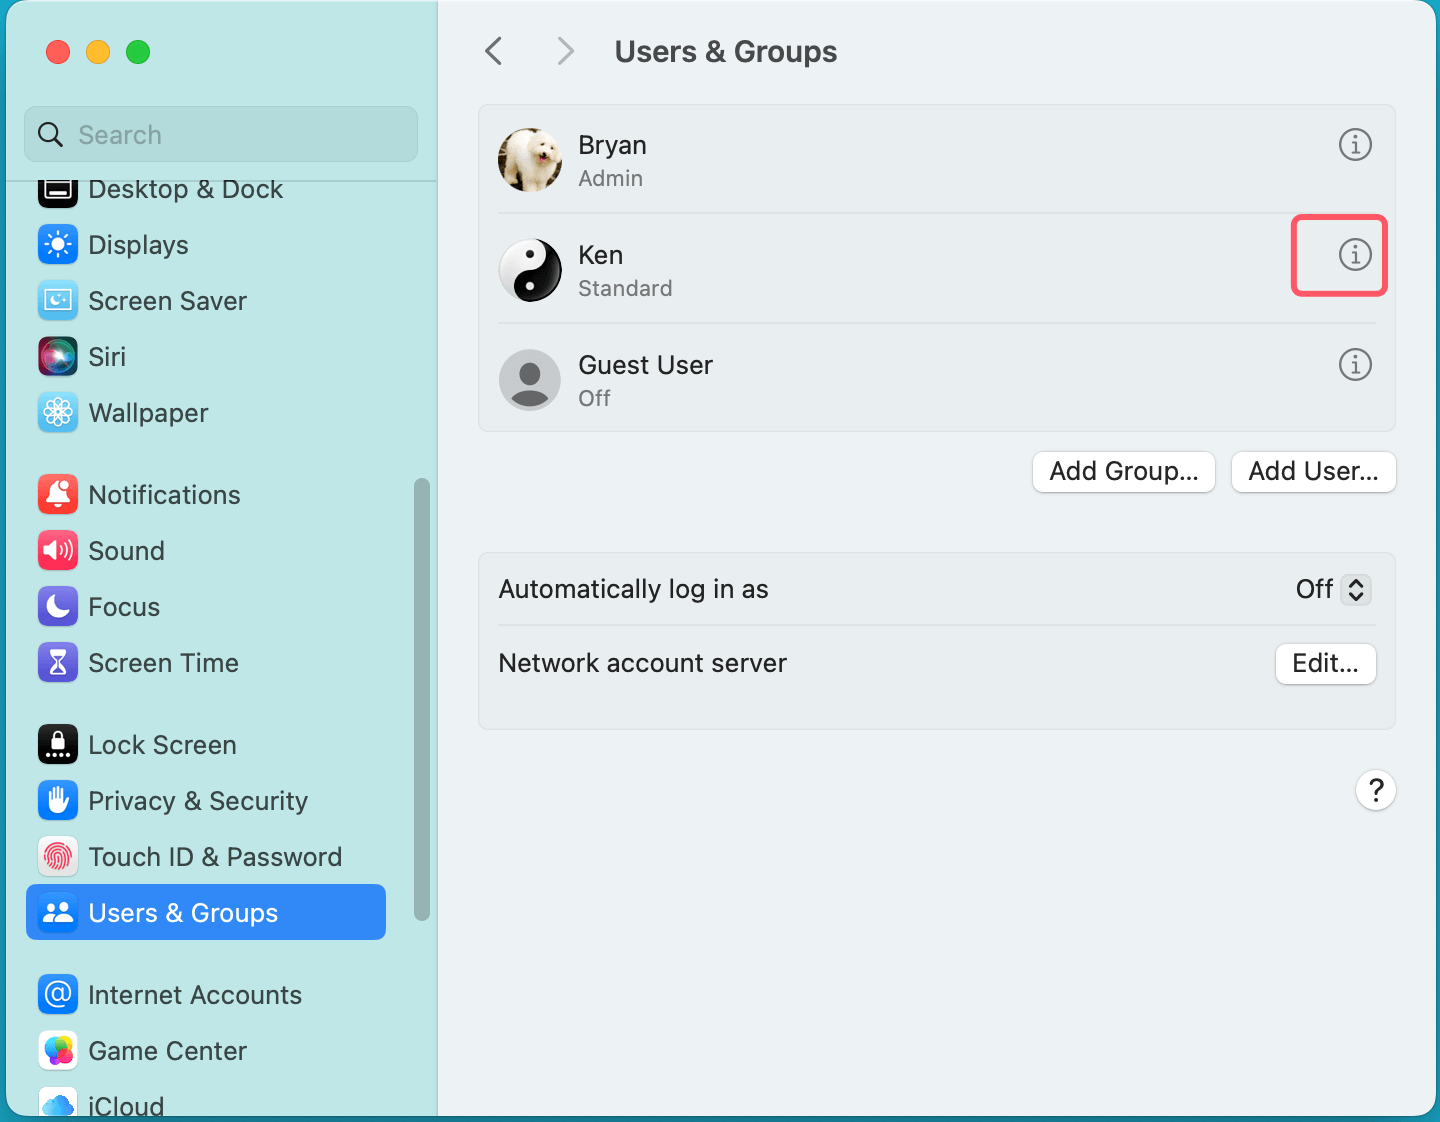Click the Wallpaper flower icon
Screen dimensions: 1440x1122
coord(57,412)
